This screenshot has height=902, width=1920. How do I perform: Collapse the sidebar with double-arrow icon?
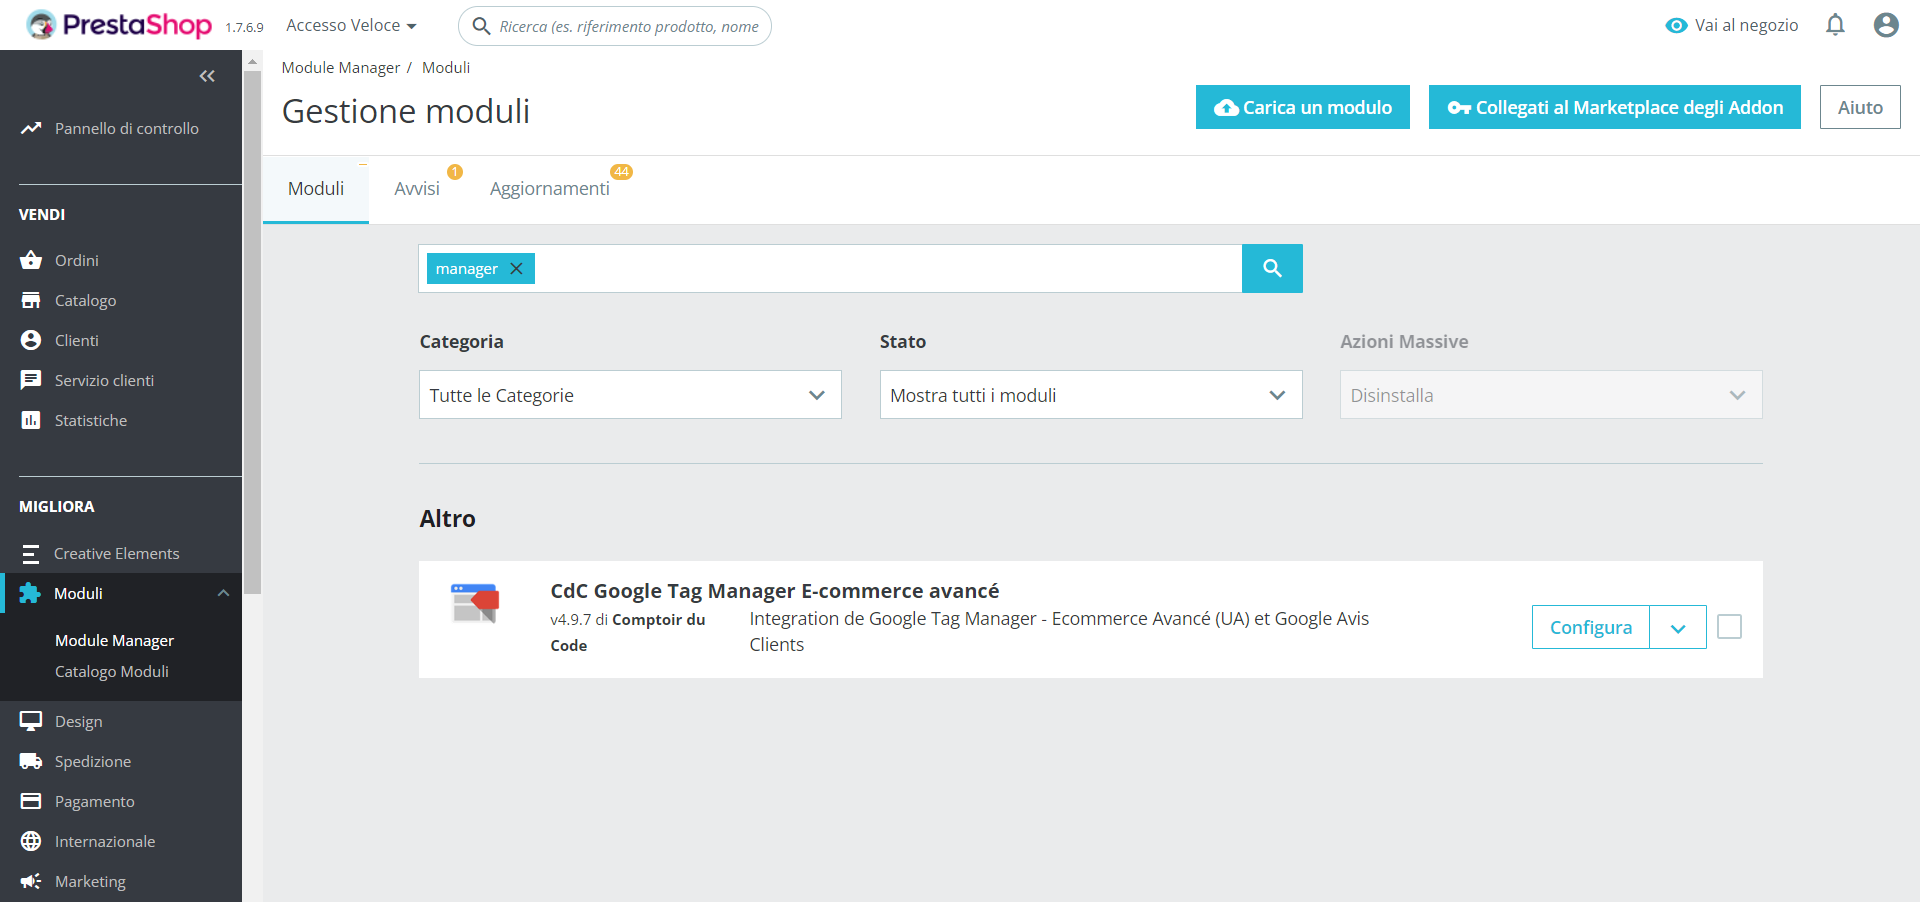click(207, 76)
